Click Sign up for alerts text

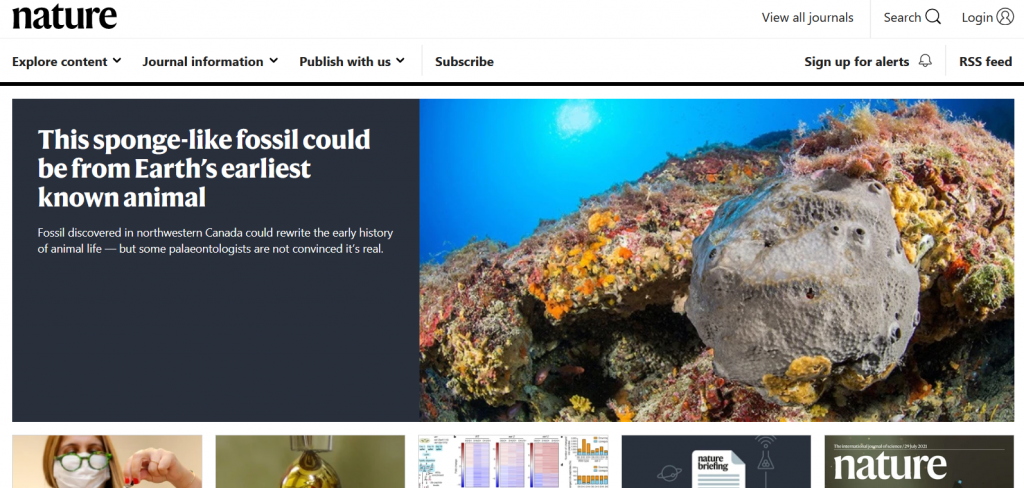(857, 61)
